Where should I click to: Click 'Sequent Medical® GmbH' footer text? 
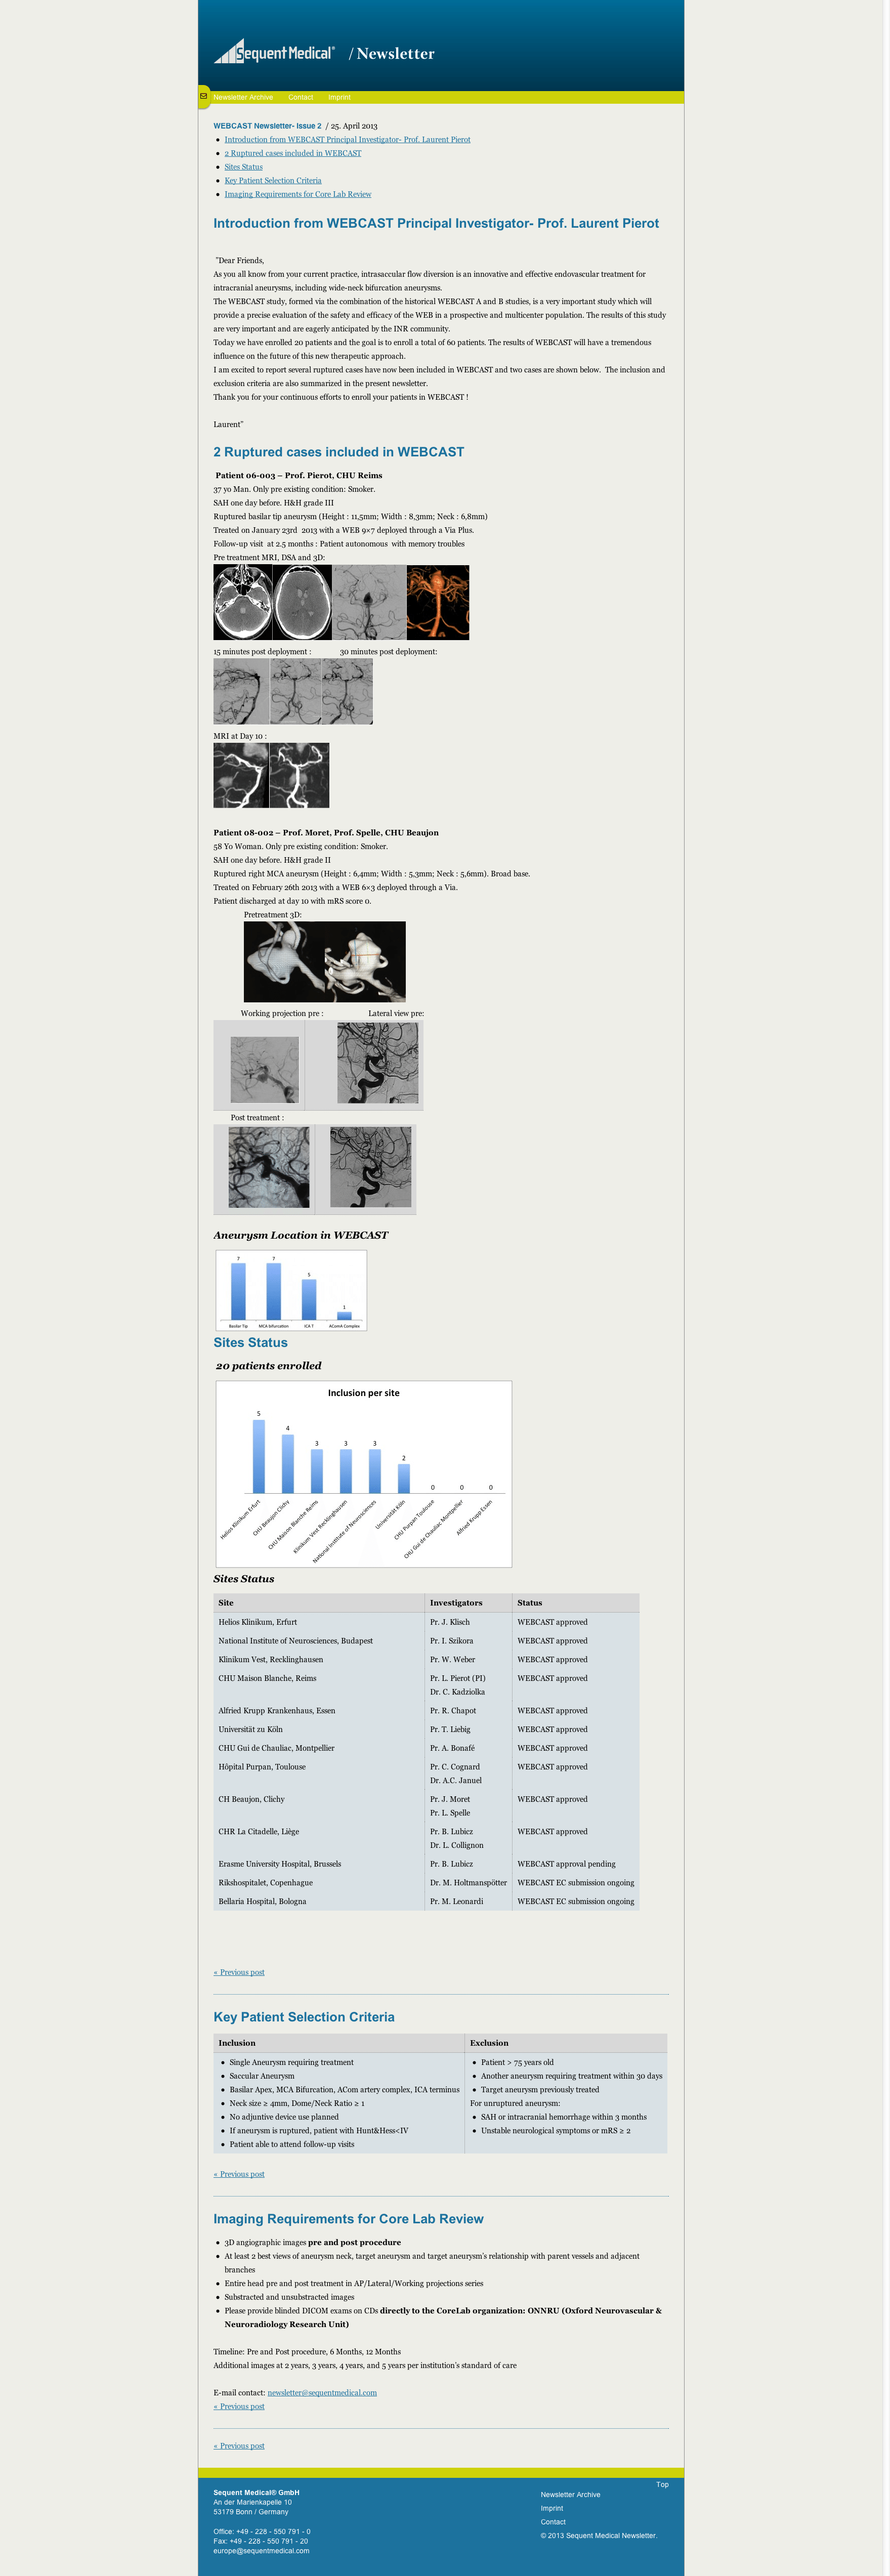(x=256, y=2493)
